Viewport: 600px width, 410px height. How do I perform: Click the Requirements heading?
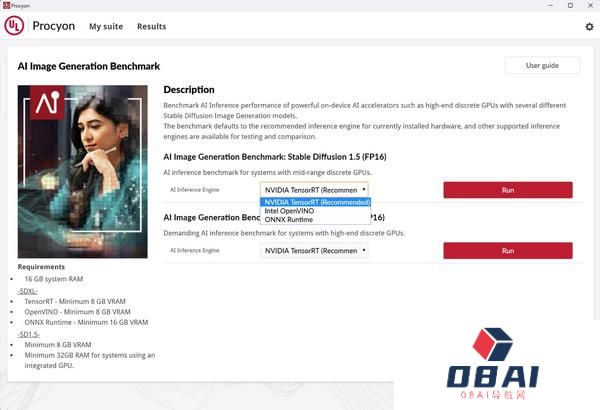[x=41, y=267]
